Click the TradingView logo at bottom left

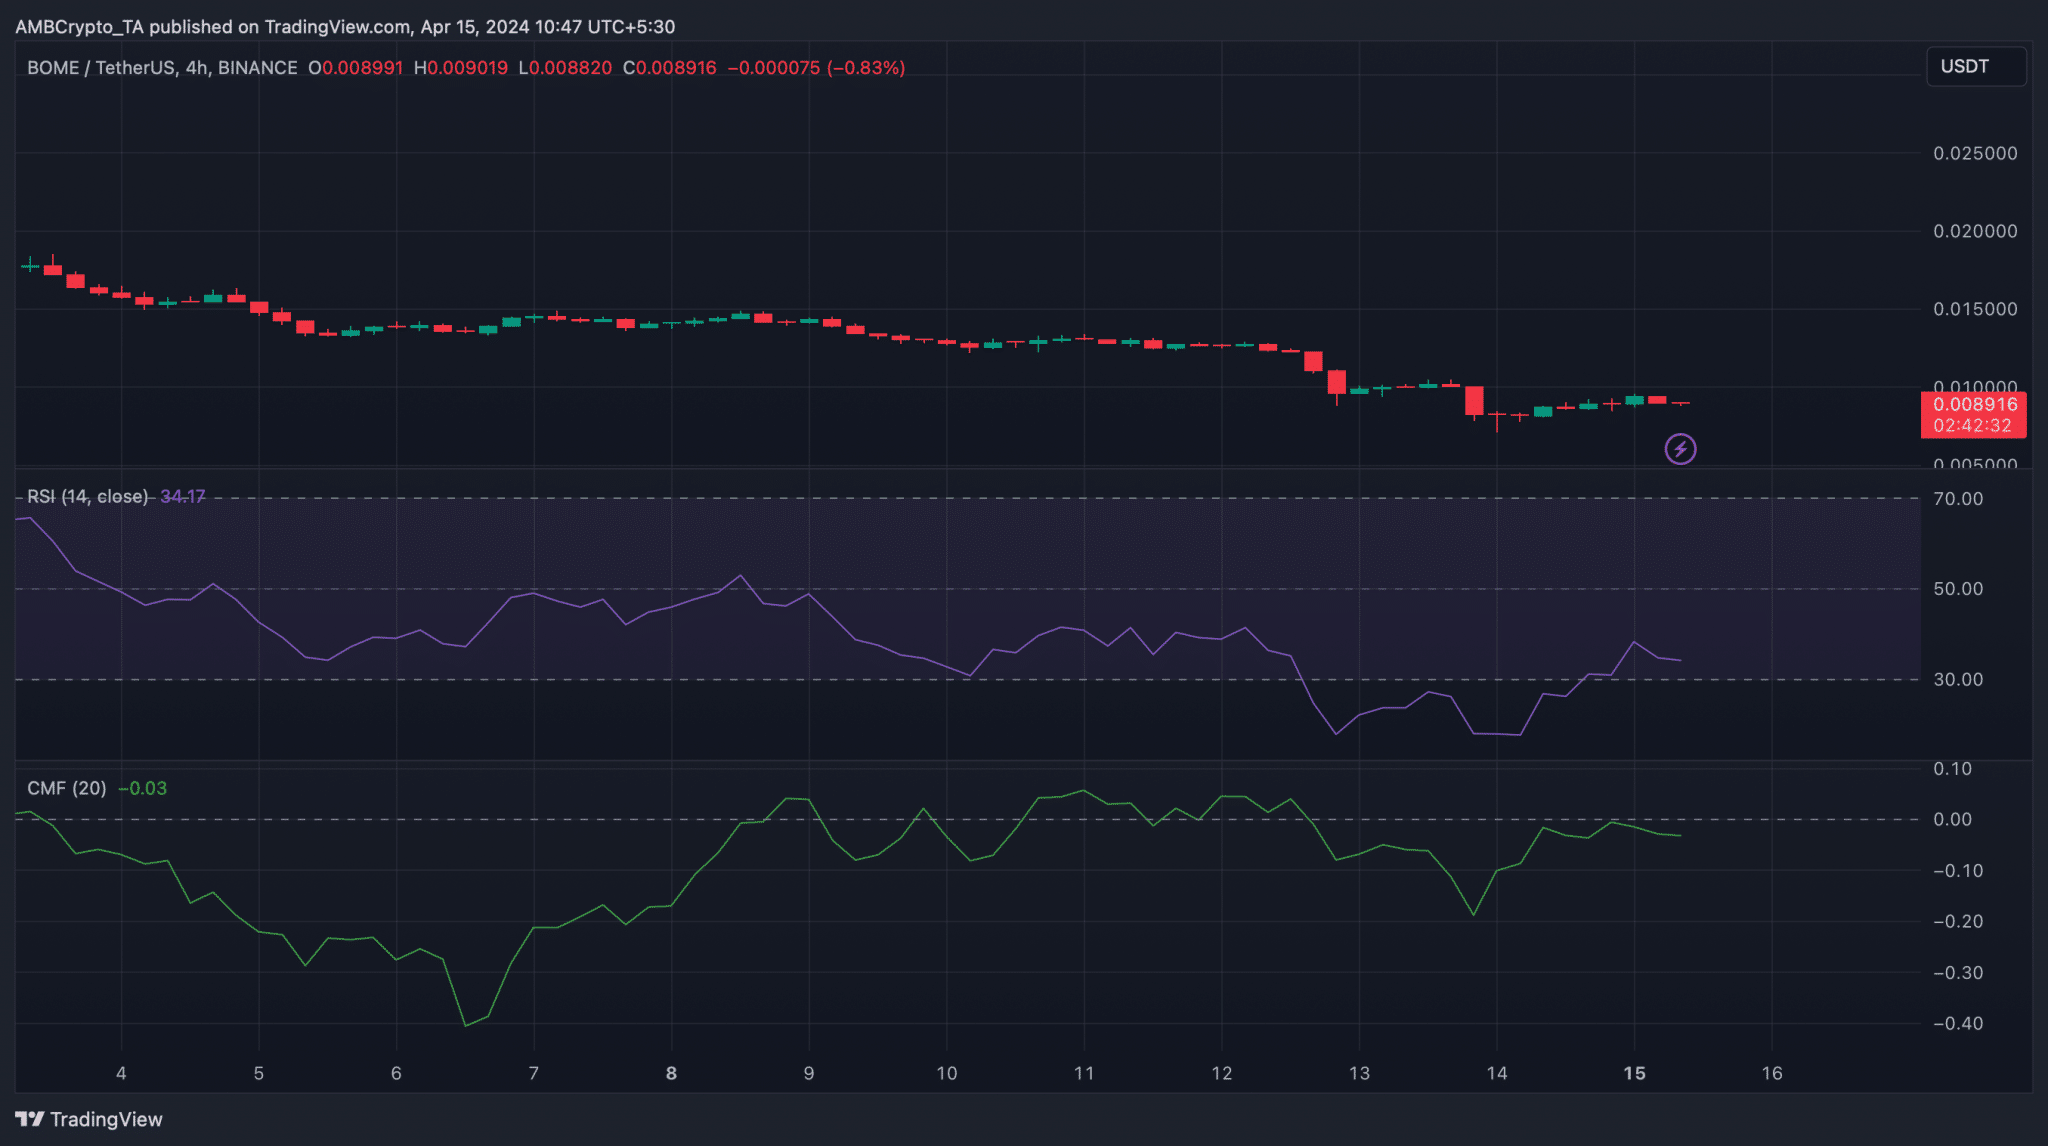(89, 1119)
